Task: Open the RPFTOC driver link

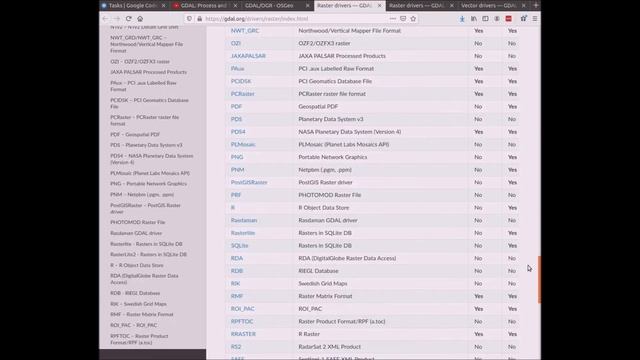Action: coord(242,322)
